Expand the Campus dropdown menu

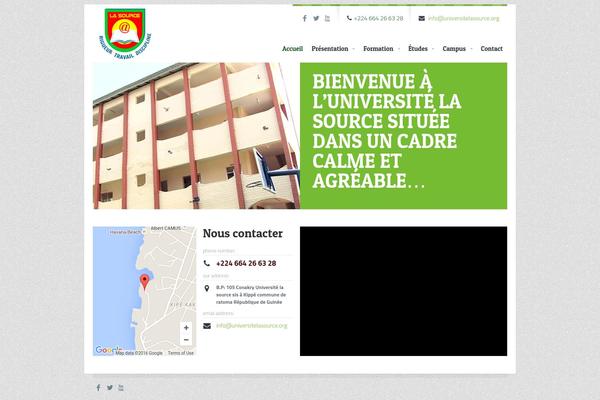click(x=455, y=48)
